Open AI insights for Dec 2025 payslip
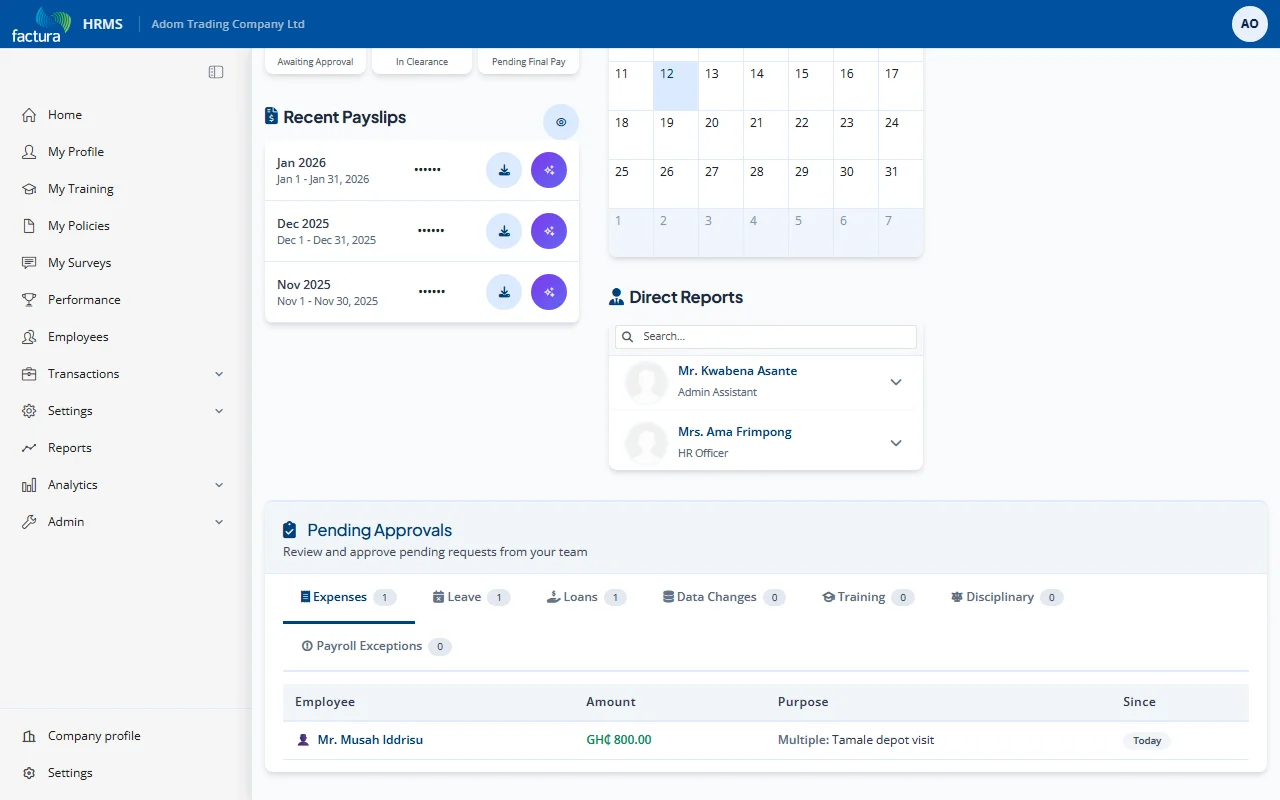Viewport: 1280px width, 800px height. tap(549, 231)
